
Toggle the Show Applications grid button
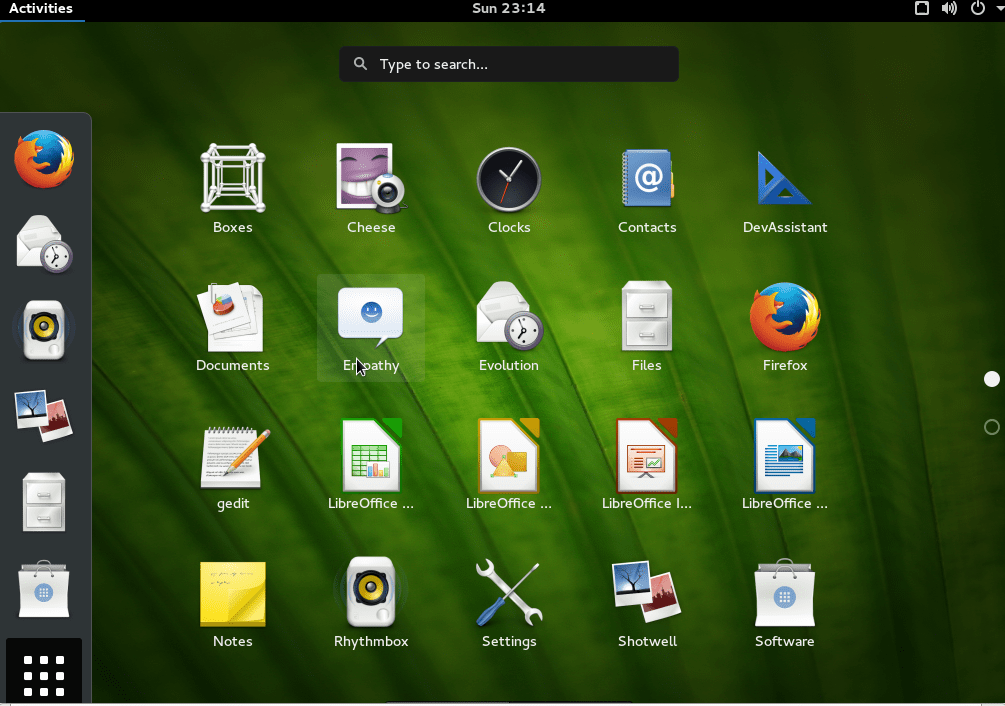(44, 674)
